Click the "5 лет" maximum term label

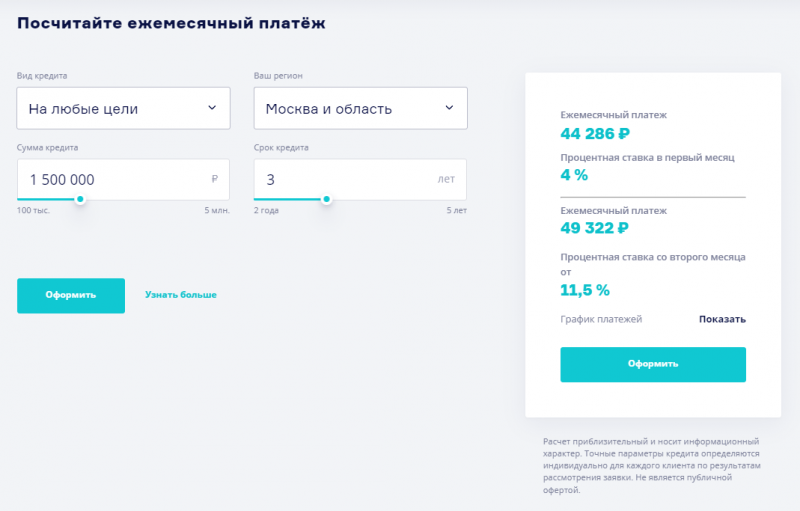coord(455,212)
